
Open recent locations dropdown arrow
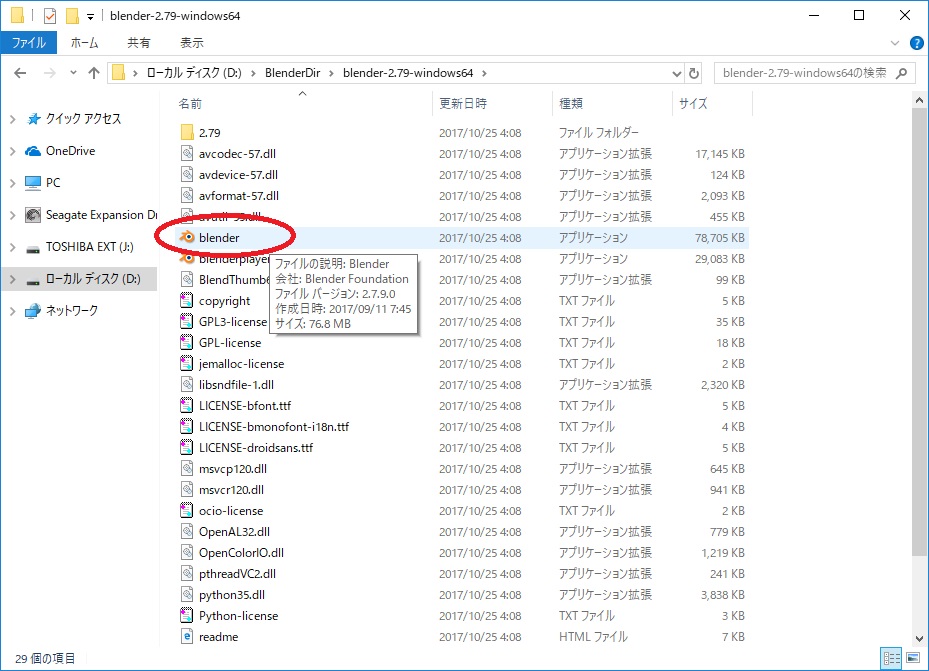pos(73,73)
